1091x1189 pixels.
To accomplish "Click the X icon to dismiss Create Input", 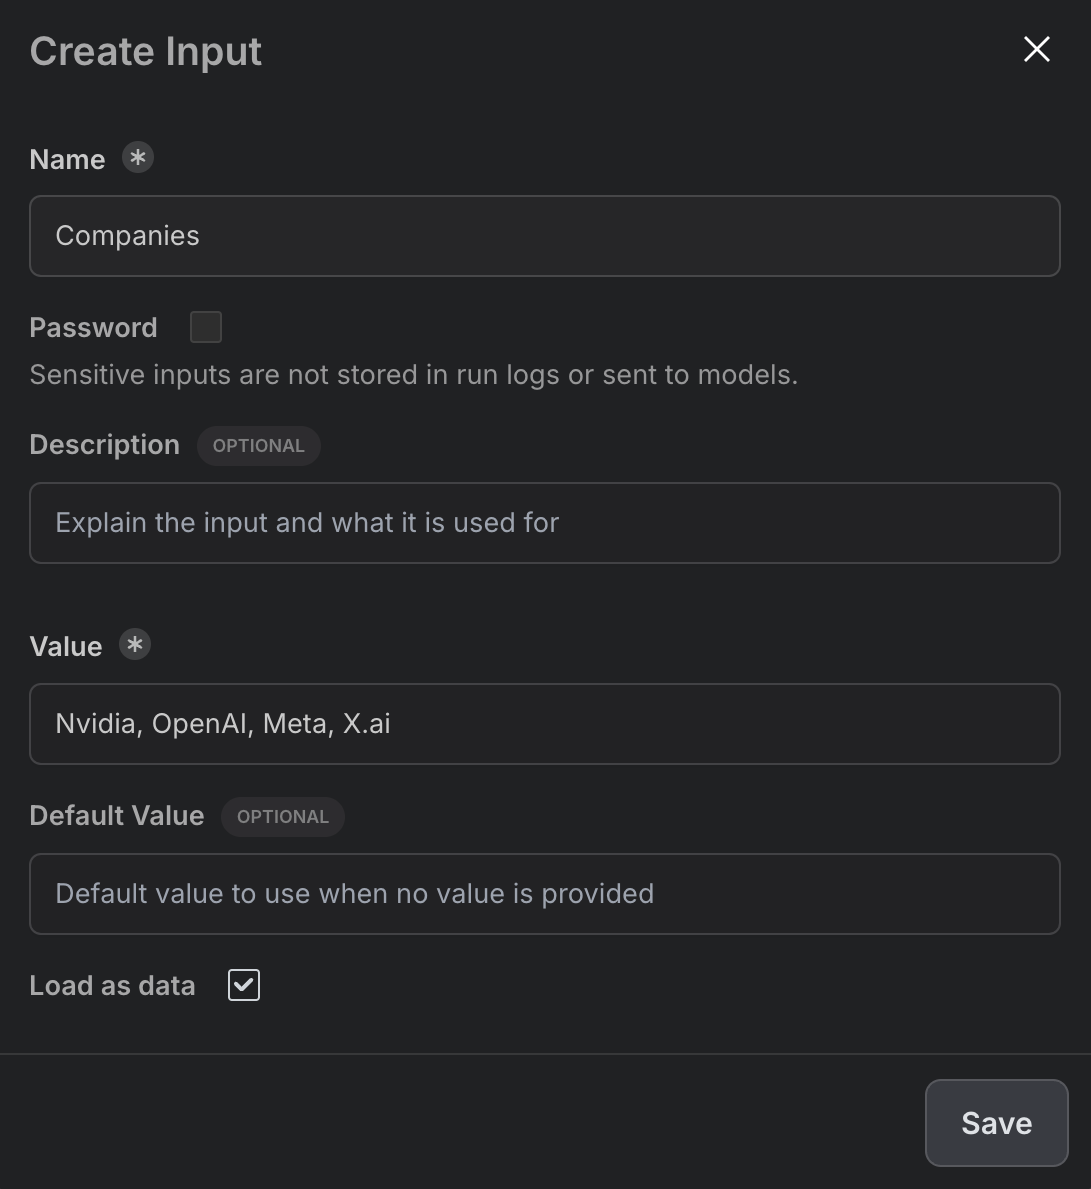I will tap(1036, 49).
